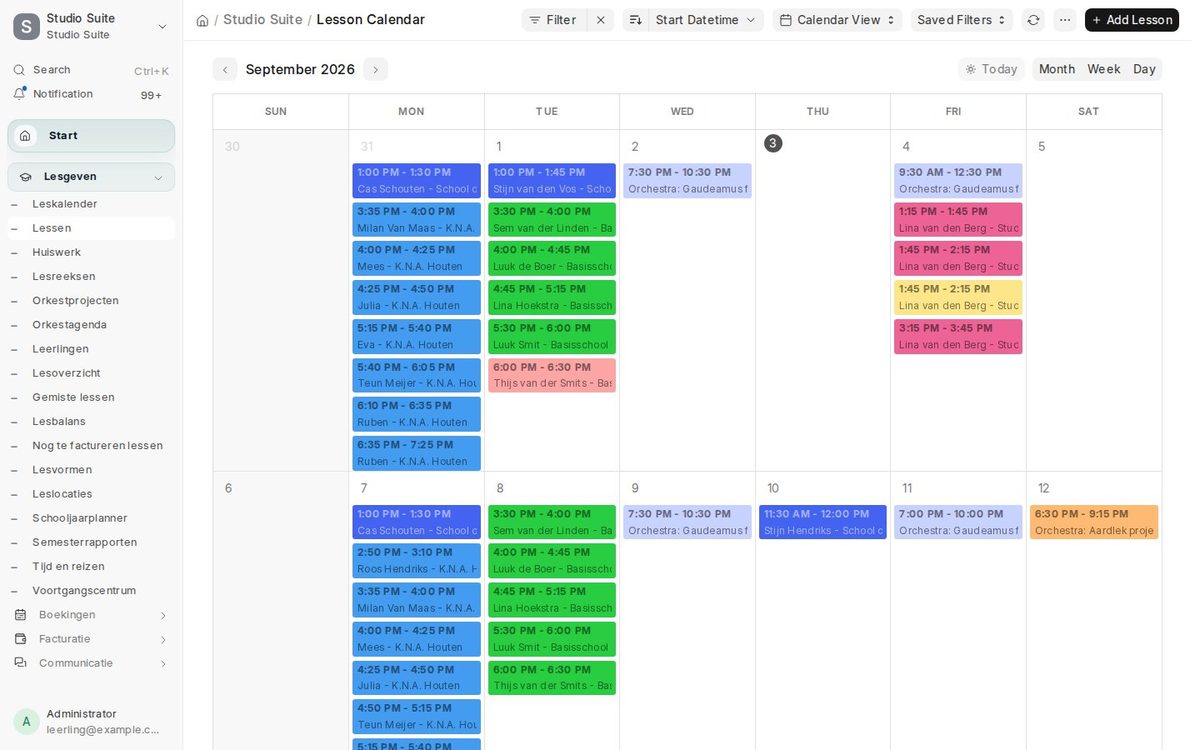
Task: Switch to Day view
Action: (x=1144, y=69)
